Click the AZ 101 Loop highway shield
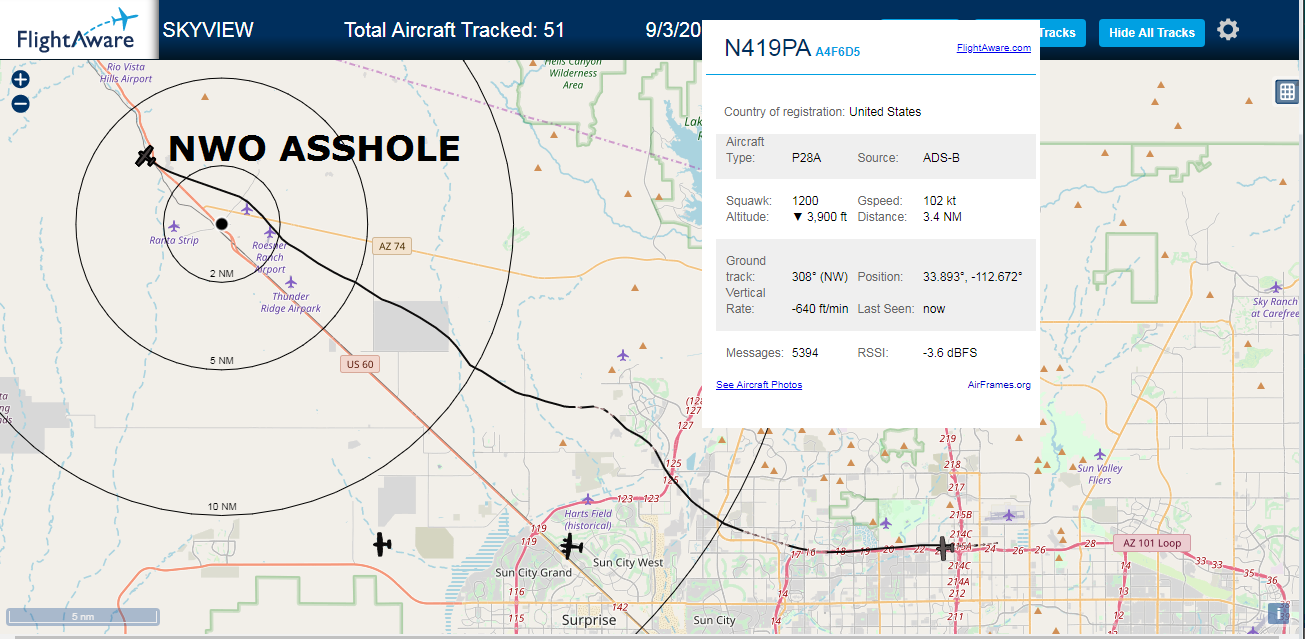The height and width of the screenshot is (639, 1305). tap(1152, 543)
